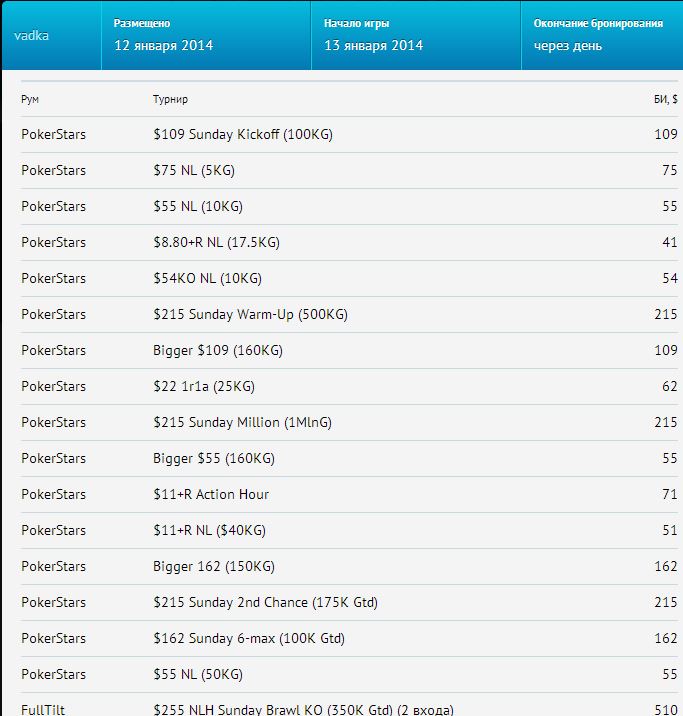Select the $215 Sunday Warm-Up (500KG) tournament
This screenshot has width=683, height=716.
pyautogui.click(x=250, y=315)
